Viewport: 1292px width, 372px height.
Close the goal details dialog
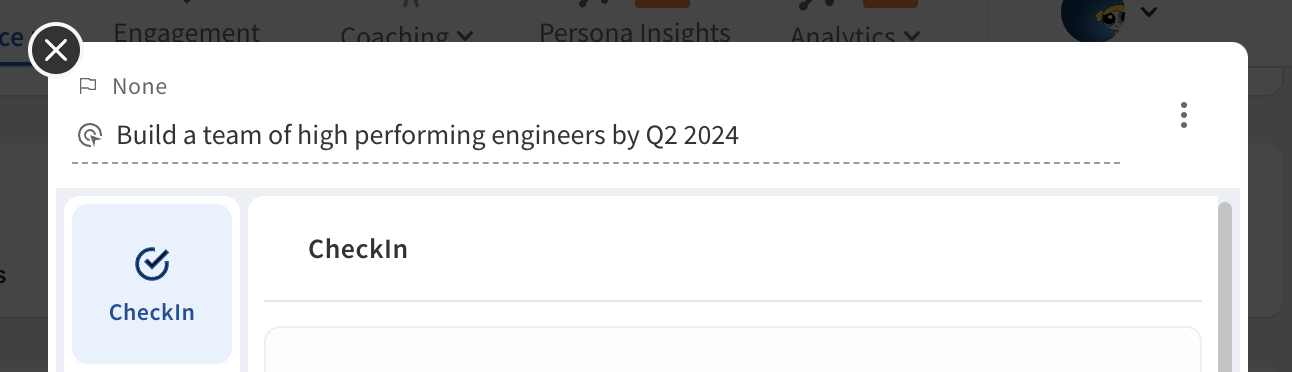(56, 49)
